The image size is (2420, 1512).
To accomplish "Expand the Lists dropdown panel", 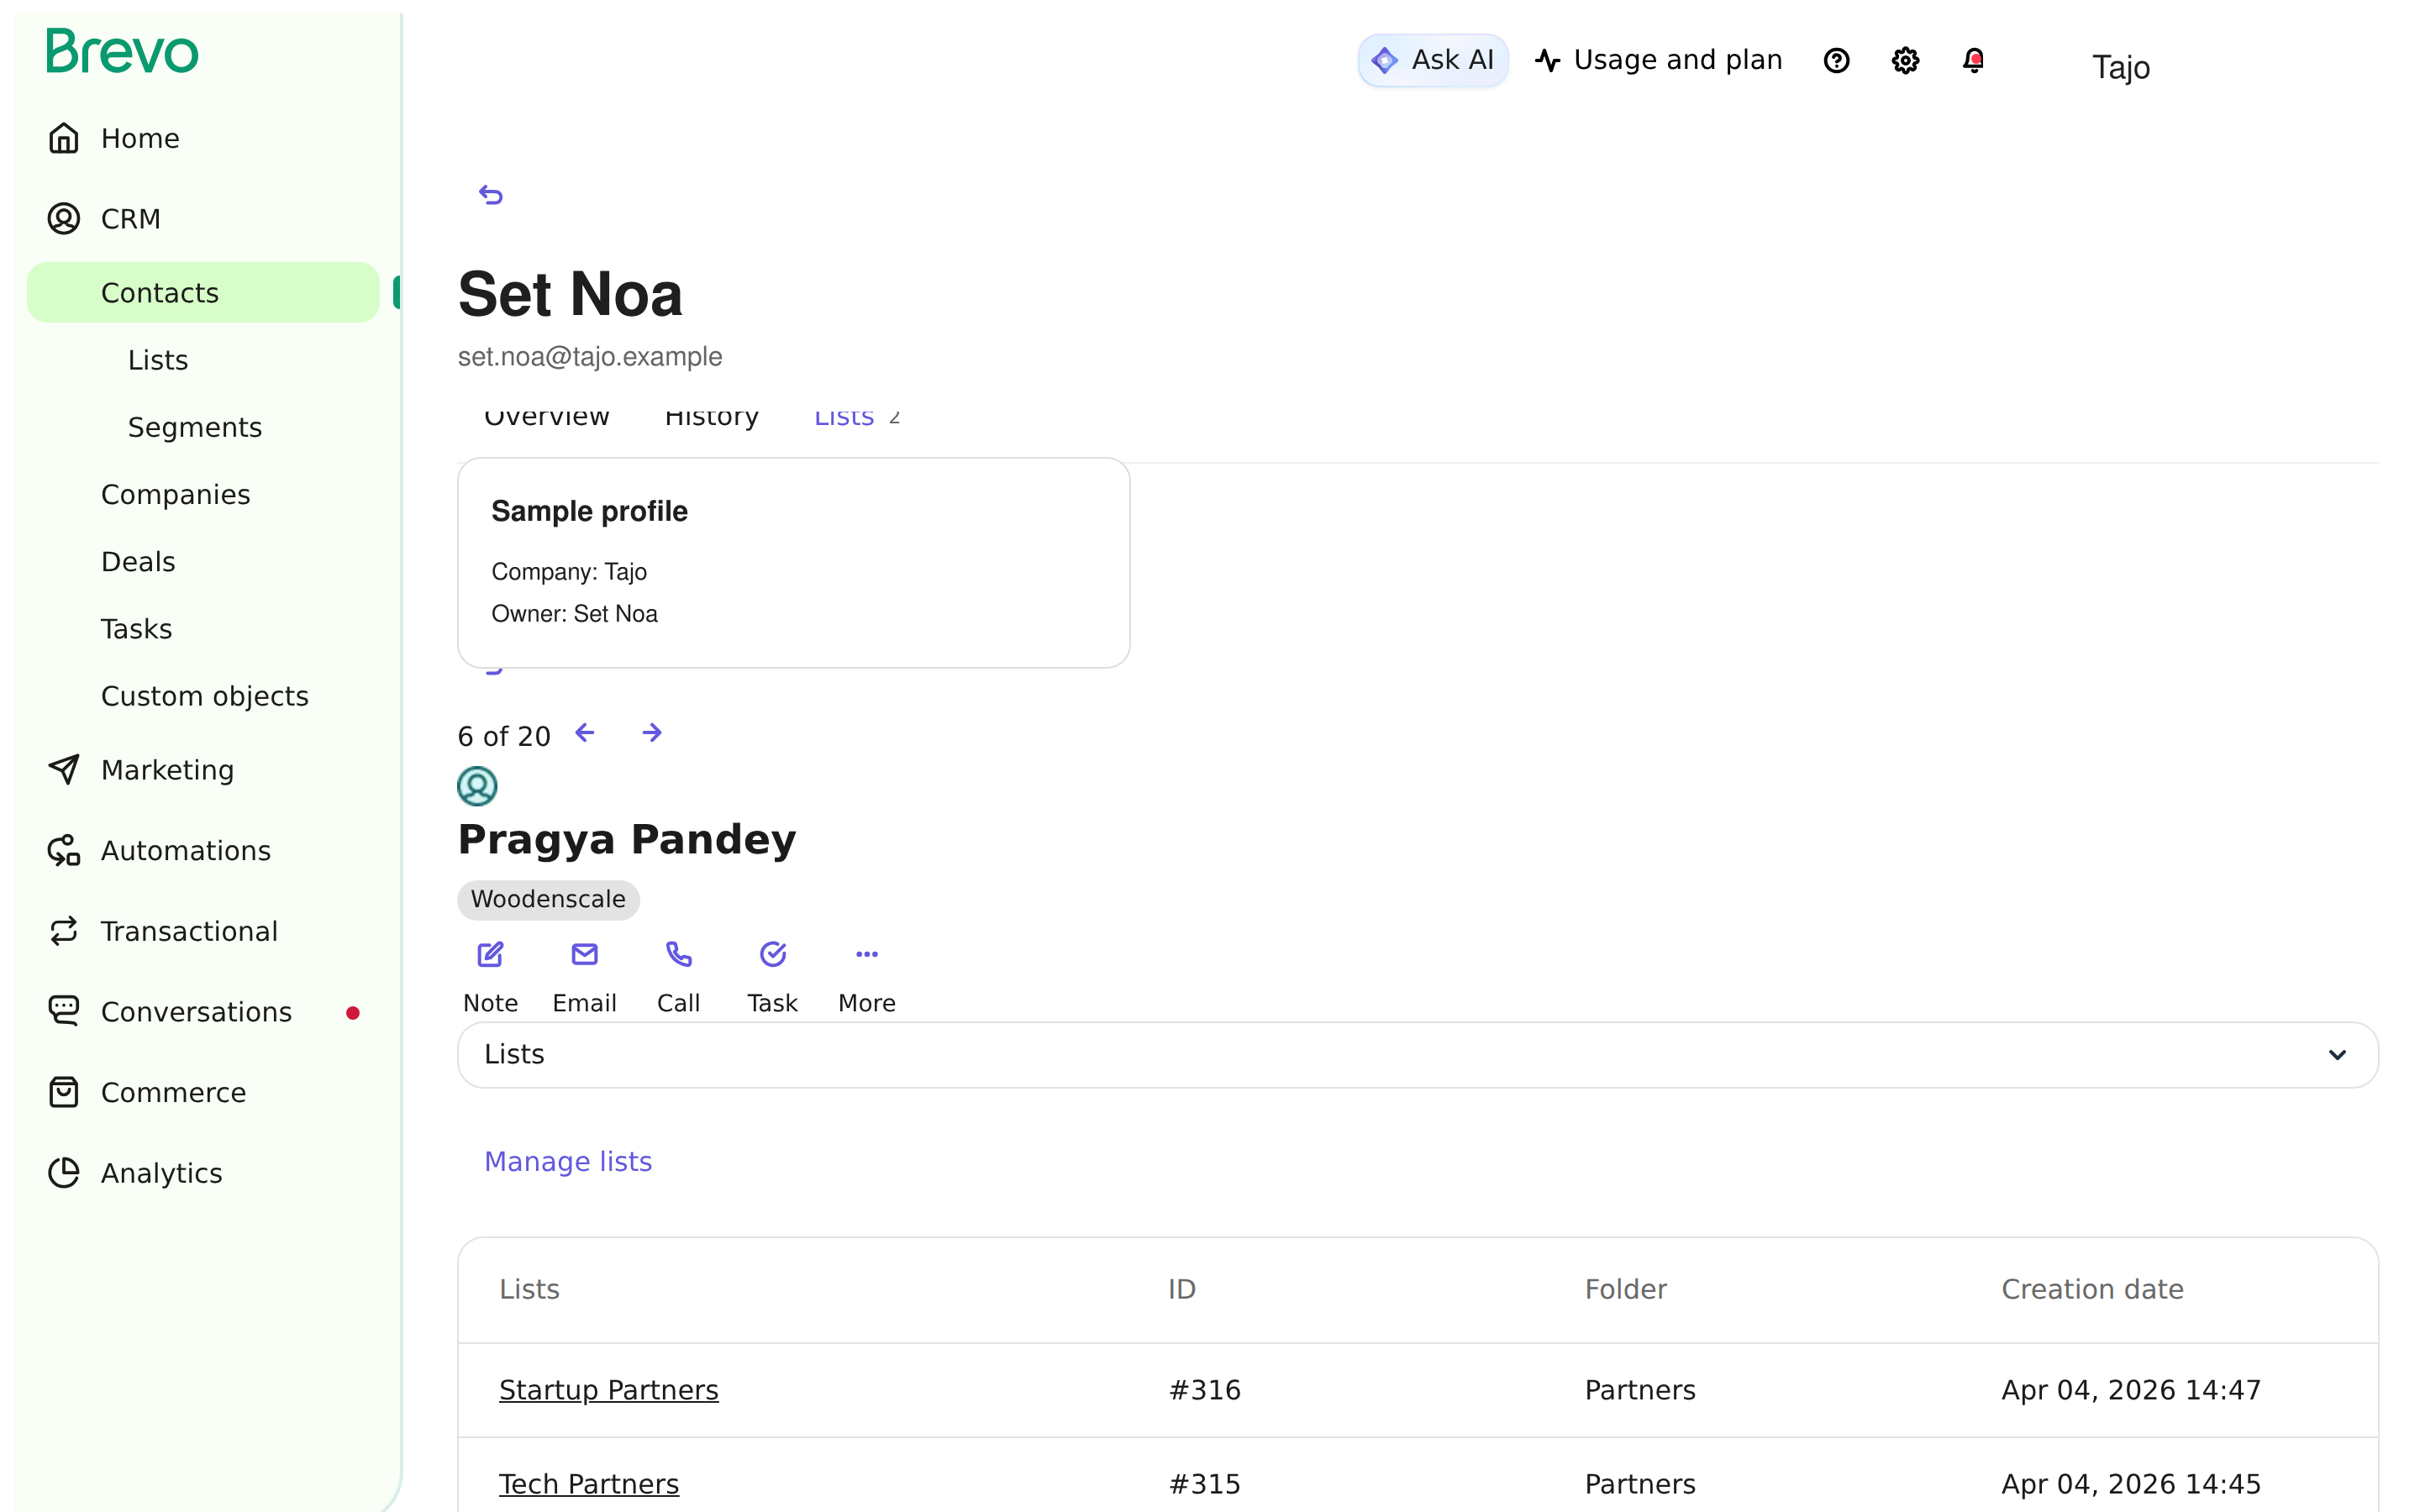I will tap(1417, 1054).
